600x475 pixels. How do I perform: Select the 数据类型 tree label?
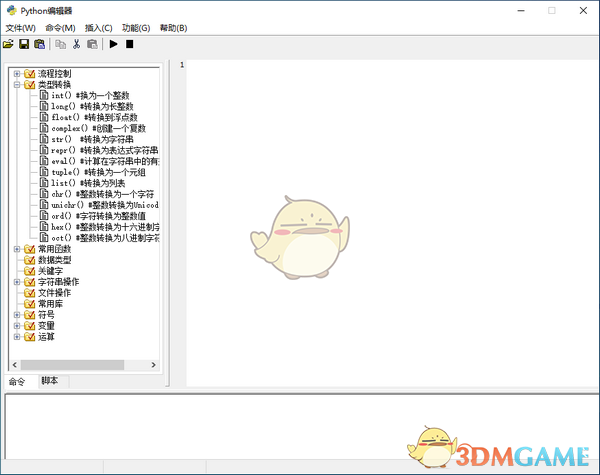[x=55, y=260]
